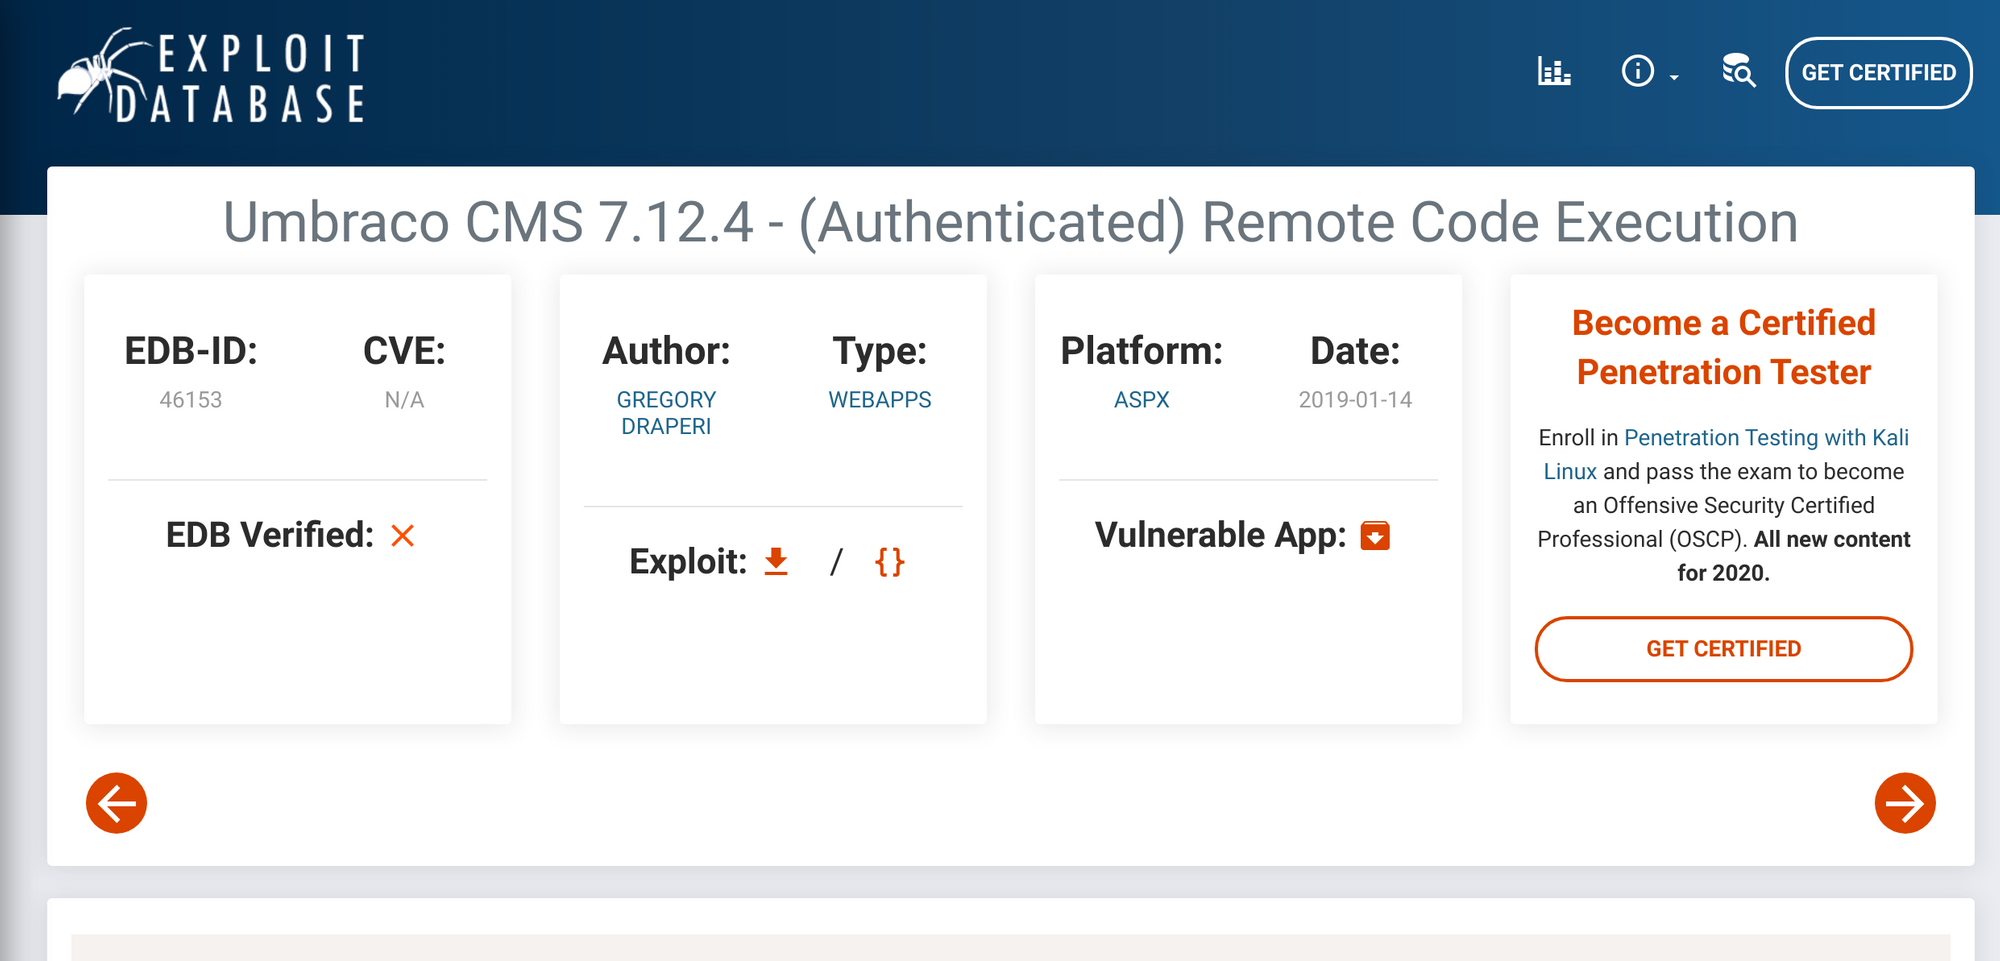Follow the Penetration Testing with Kali Linux link
Viewport: 2000px width, 961px height.
point(1765,438)
